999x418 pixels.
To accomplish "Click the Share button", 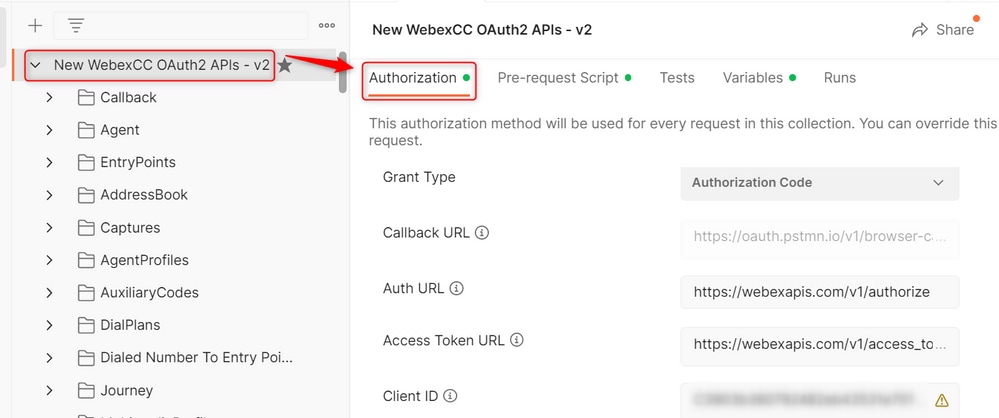I will pos(943,30).
